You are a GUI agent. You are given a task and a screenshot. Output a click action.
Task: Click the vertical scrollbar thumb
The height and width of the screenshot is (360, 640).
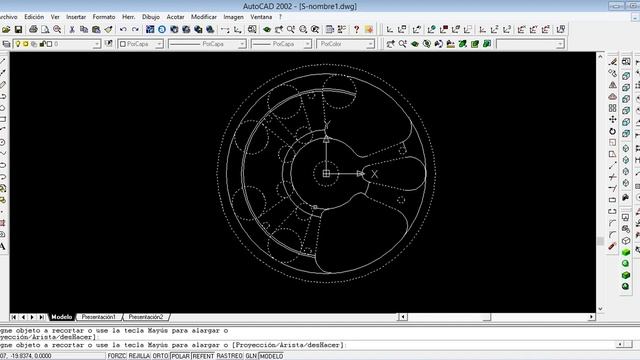(600, 241)
